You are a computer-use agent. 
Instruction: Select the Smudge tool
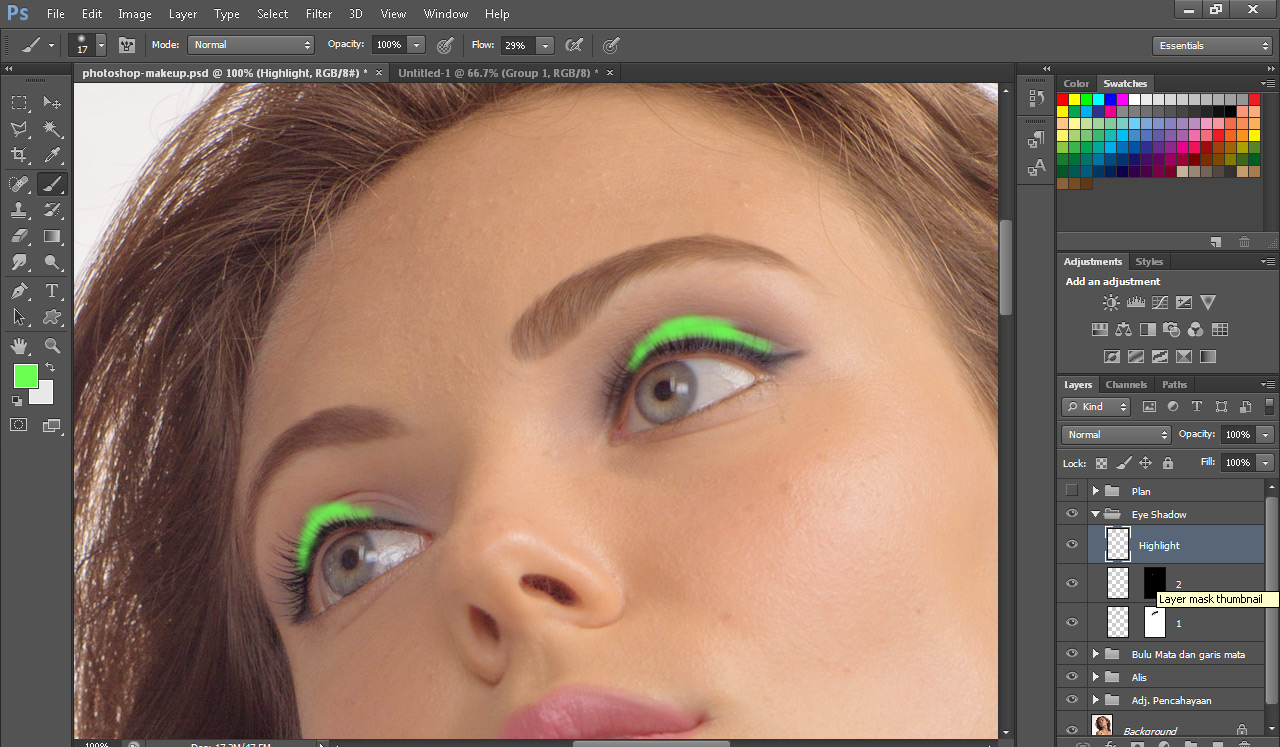pos(19,262)
